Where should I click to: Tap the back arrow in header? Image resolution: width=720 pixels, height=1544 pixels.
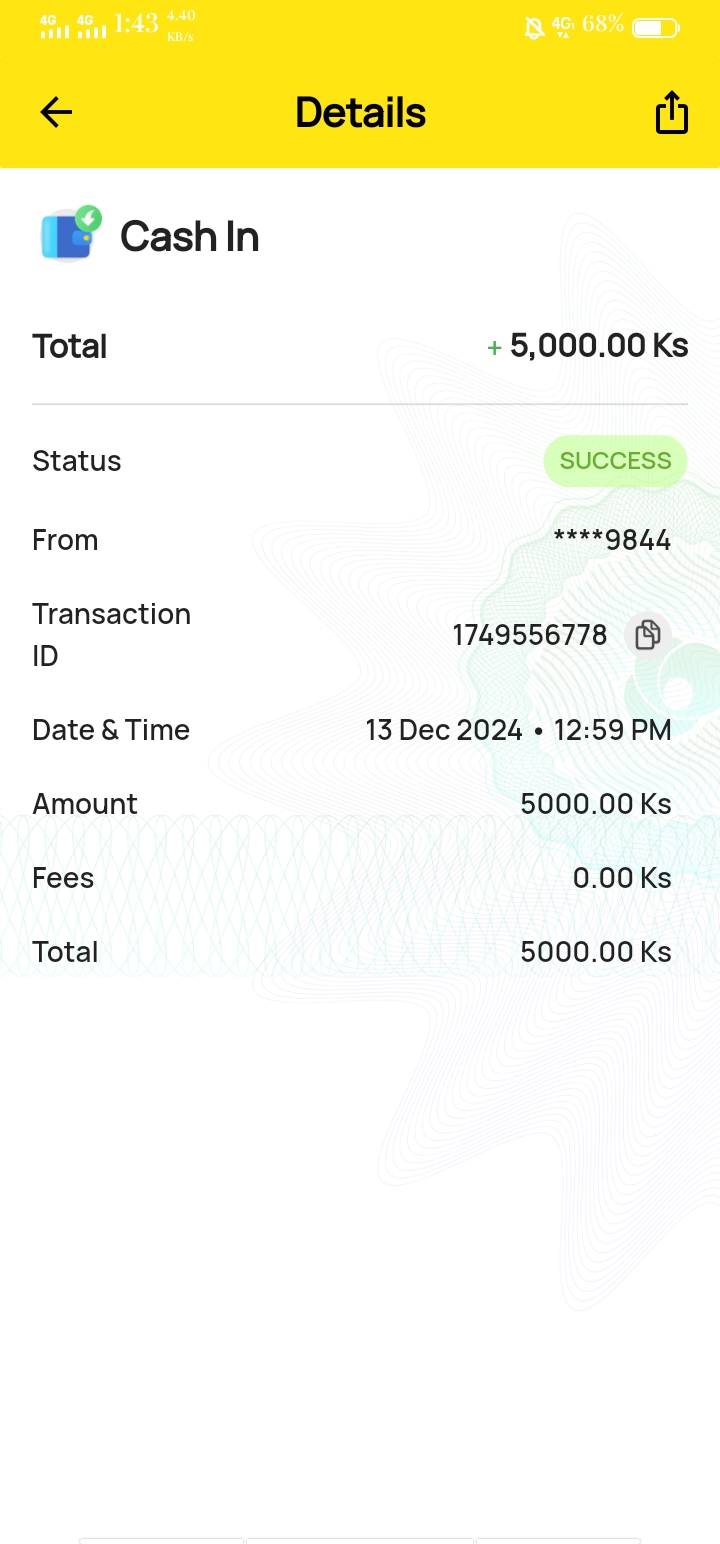[56, 112]
